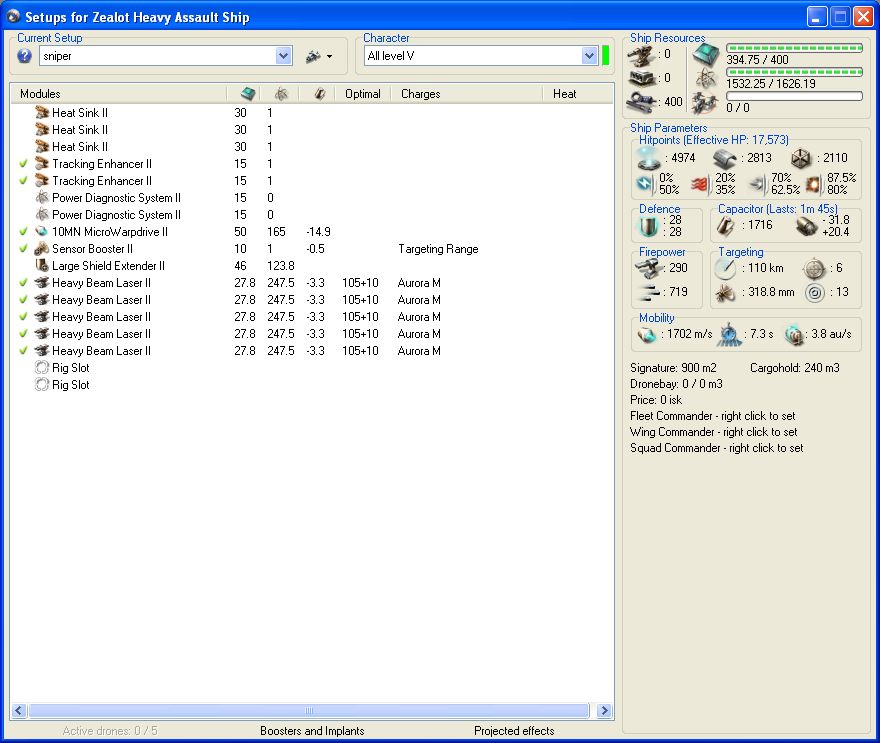880x743 pixels.
Task: Click the second Rig Slot icon
Action: pos(42,384)
